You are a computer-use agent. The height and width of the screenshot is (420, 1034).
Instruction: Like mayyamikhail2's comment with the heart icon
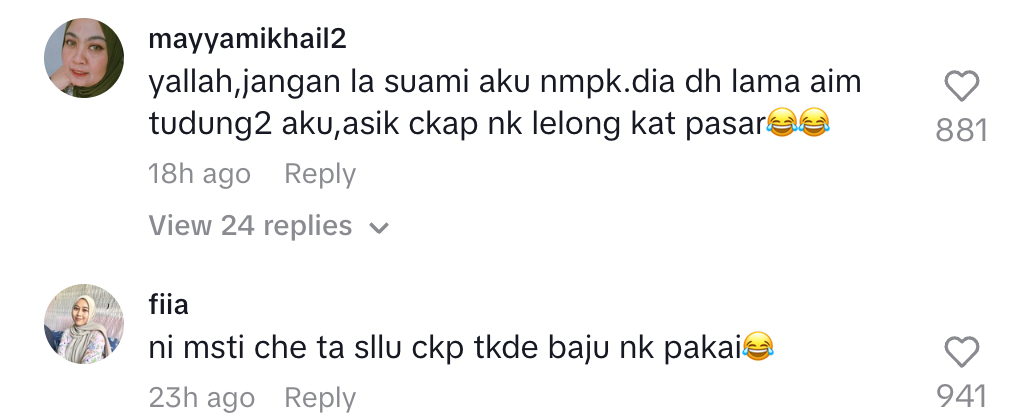click(x=961, y=86)
